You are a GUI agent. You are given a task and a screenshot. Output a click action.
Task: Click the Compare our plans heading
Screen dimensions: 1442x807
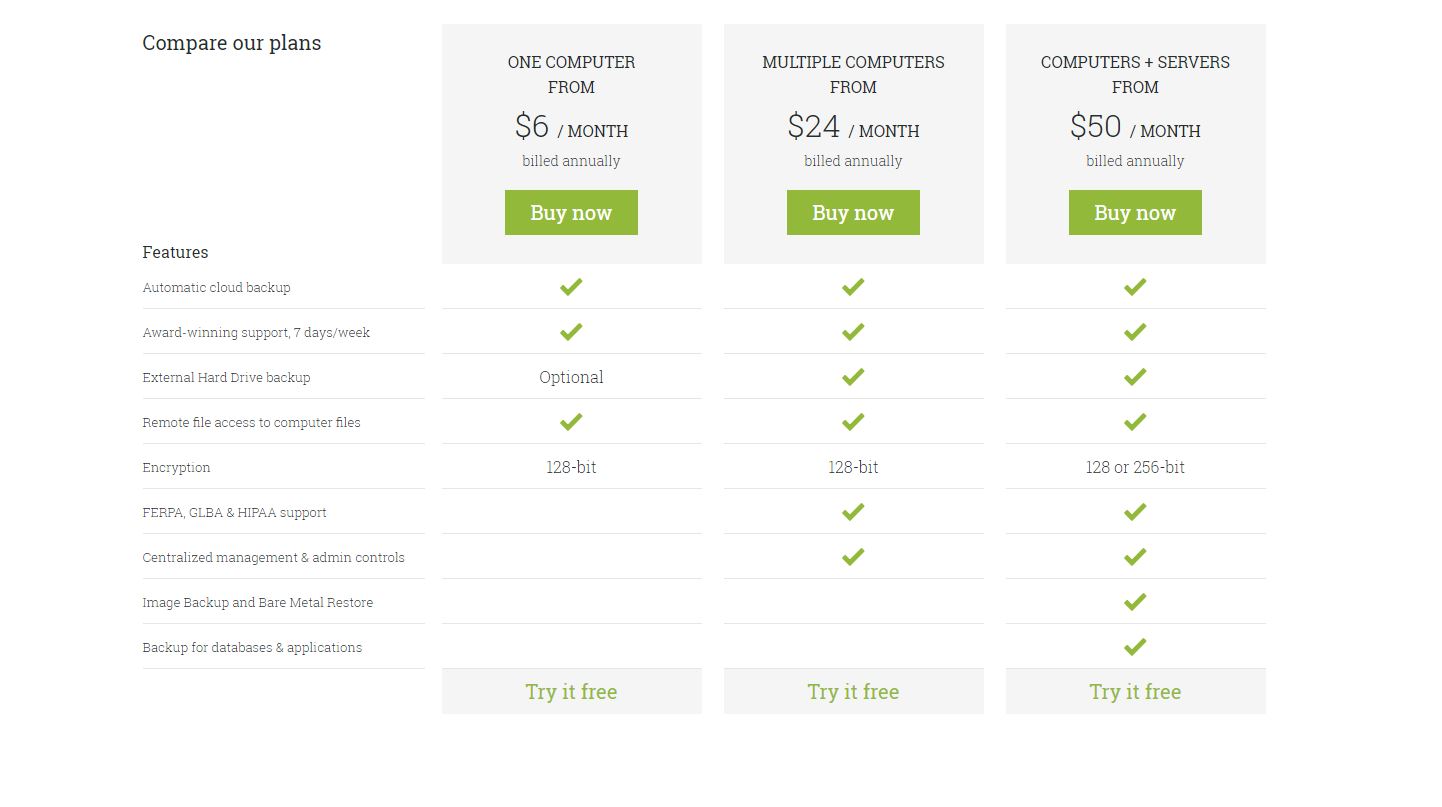click(231, 43)
